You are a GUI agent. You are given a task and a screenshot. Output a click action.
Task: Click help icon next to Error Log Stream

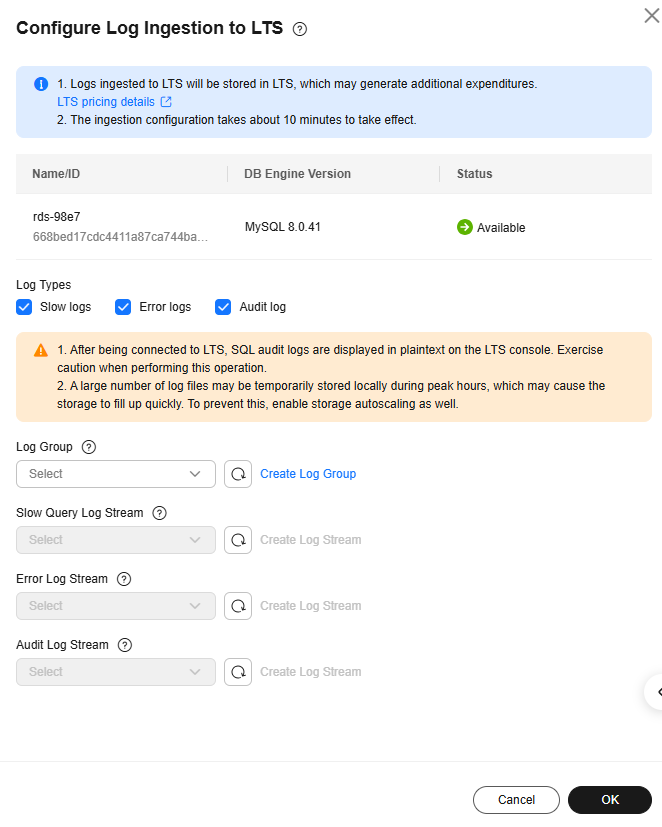click(x=125, y=579)
